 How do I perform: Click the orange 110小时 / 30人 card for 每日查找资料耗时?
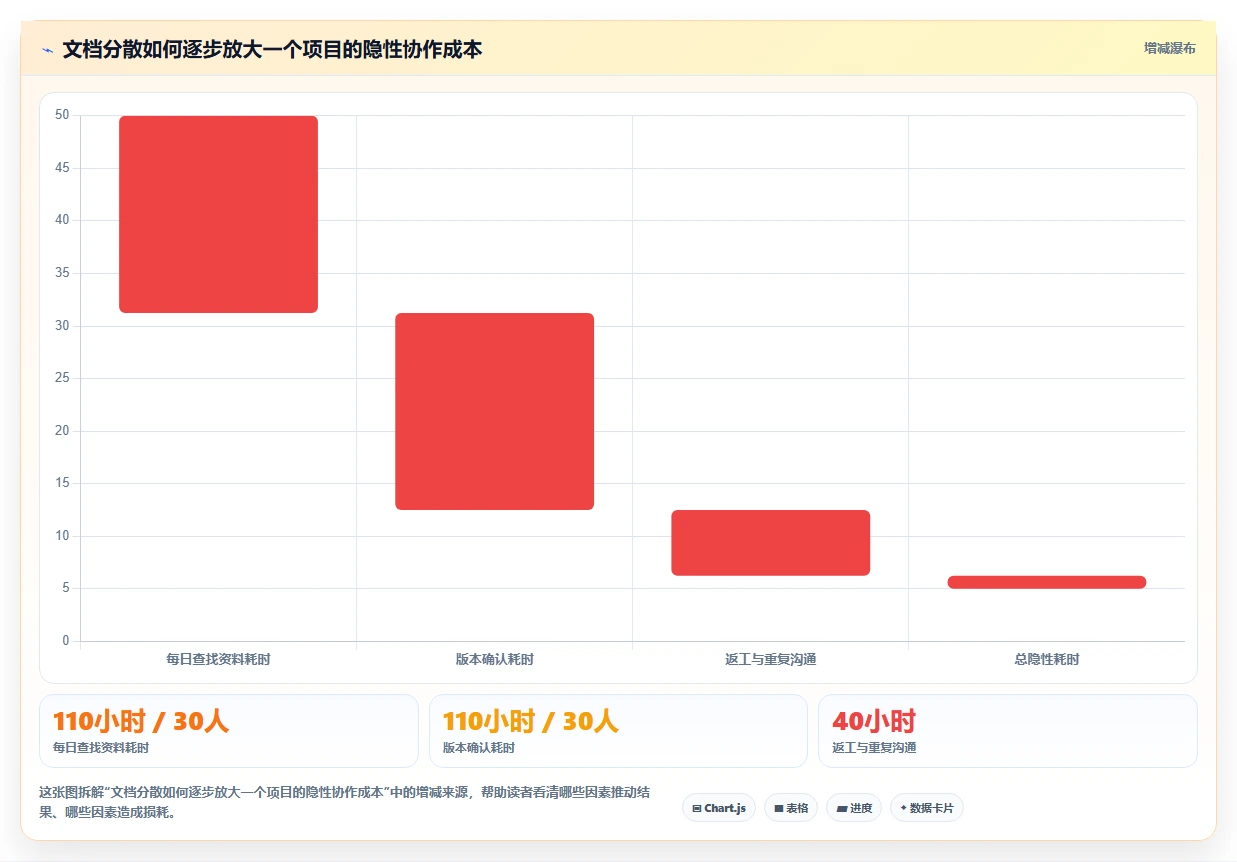pos(228,731)
